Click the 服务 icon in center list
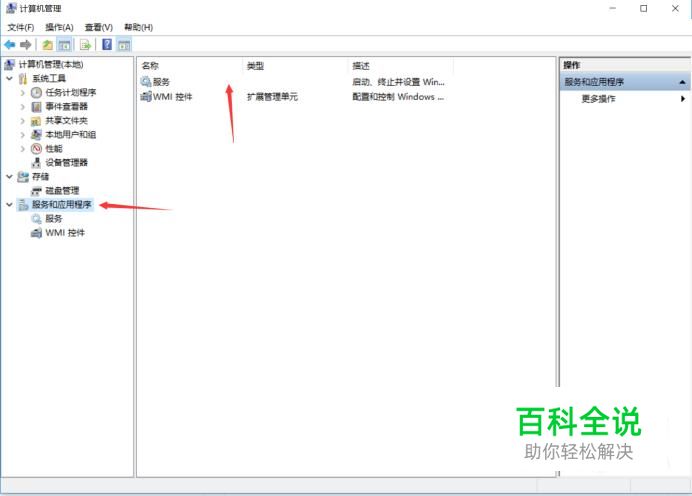 pyautogui.click(x=146, y=82)
